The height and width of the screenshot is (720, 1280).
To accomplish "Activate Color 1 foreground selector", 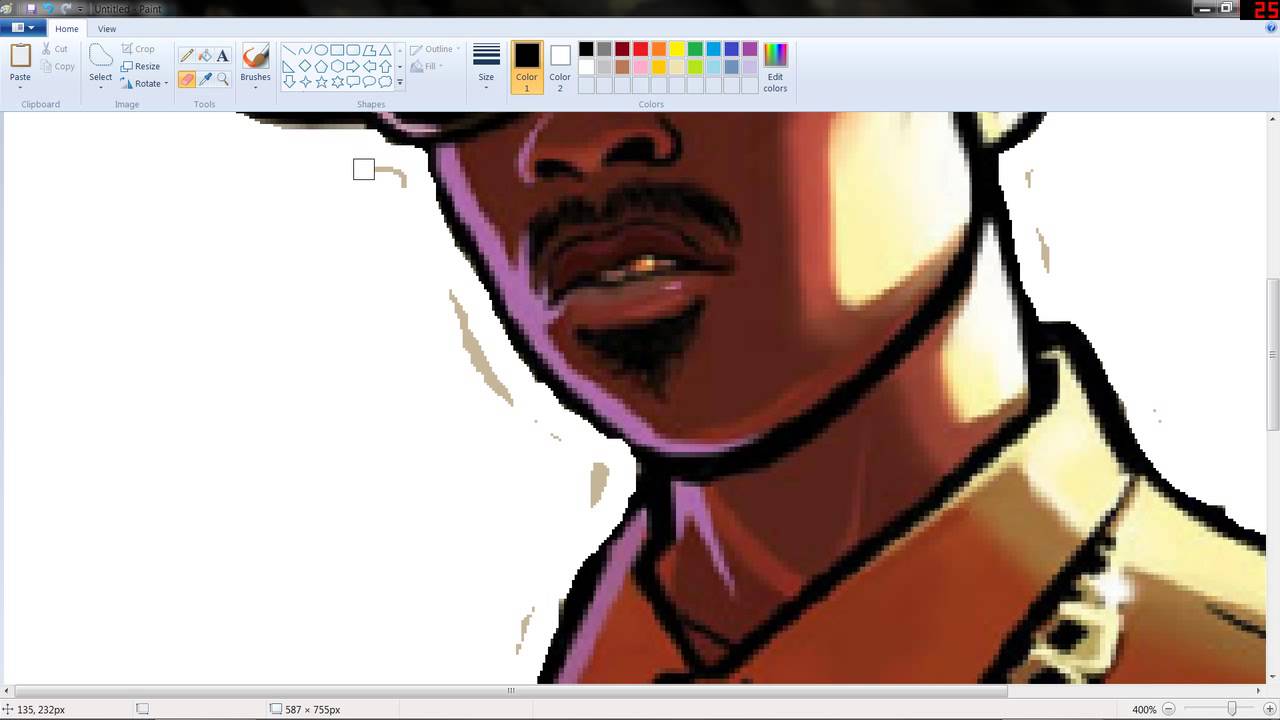I will point(527,67).
